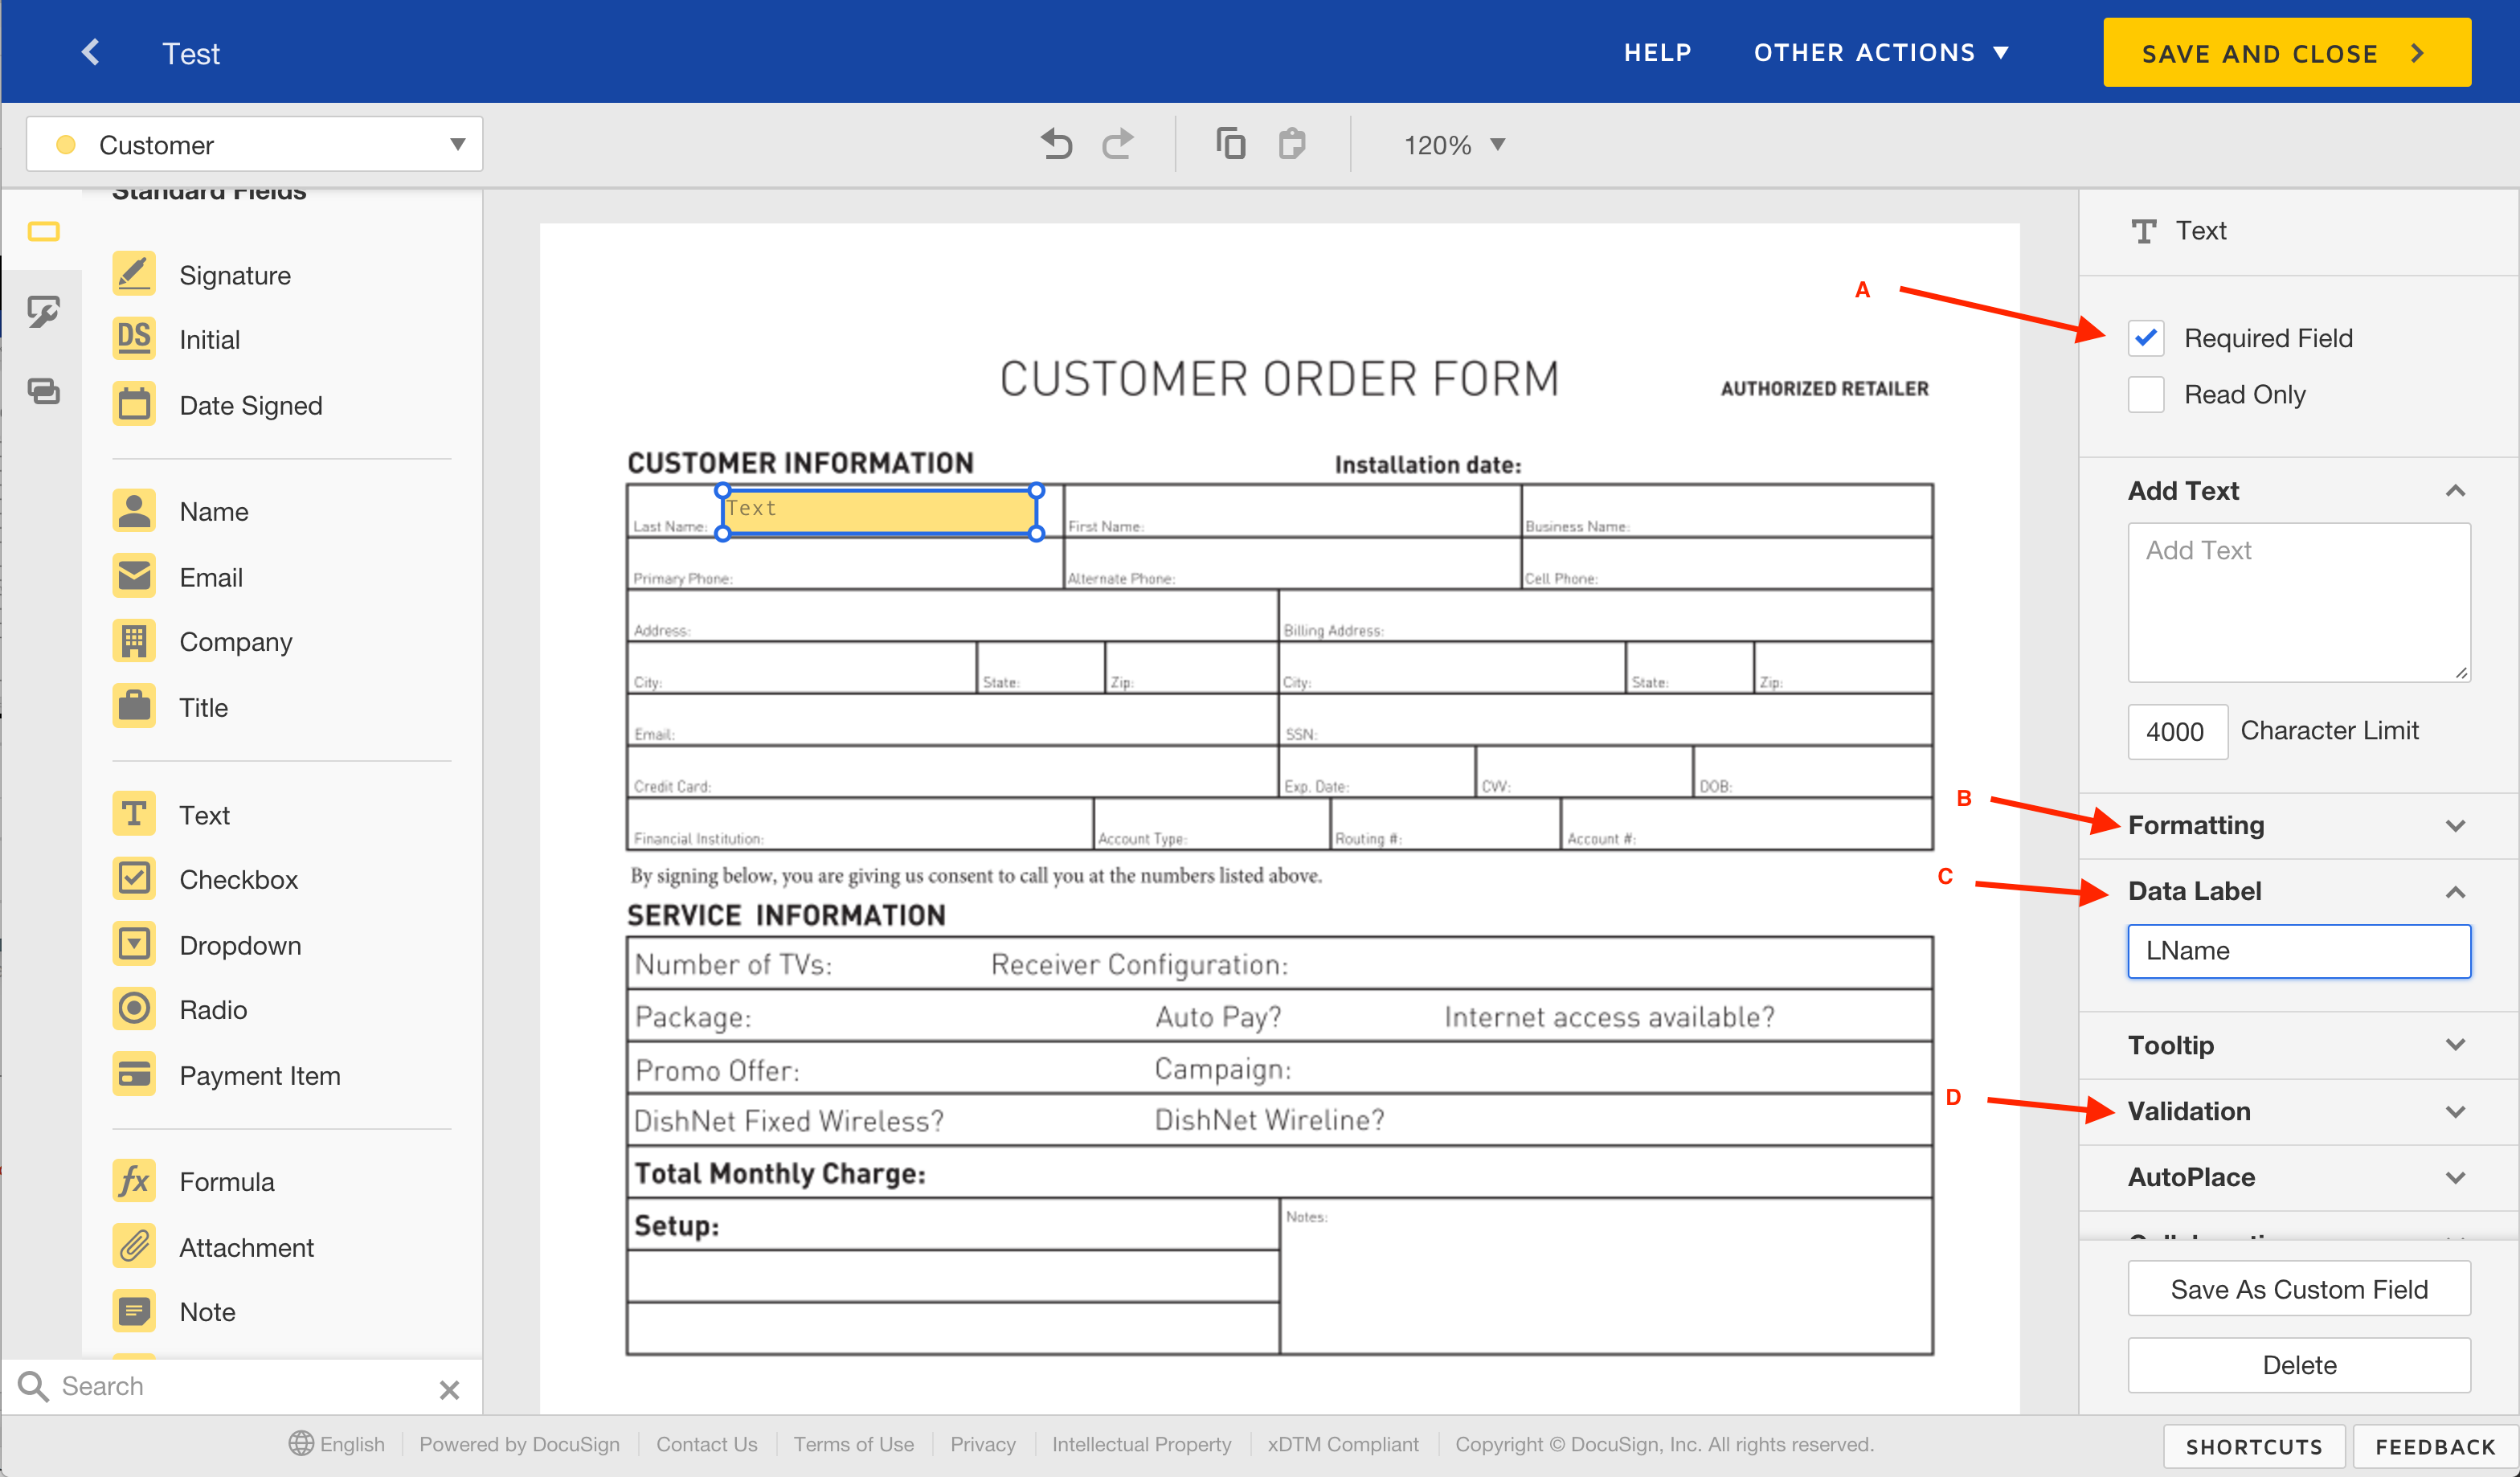Select the Attachment paperclip icon
The height and width of the screenshot is (1477, 2520).
(134, 1247)
